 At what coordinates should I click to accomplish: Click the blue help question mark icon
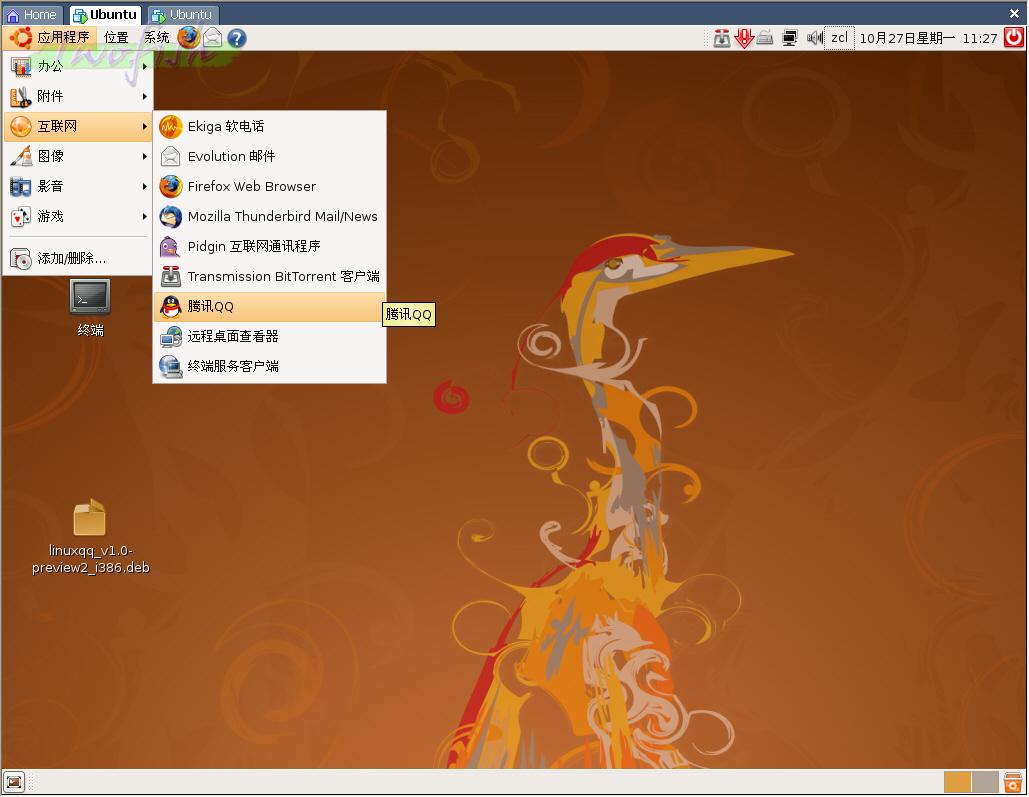(237, 38)
